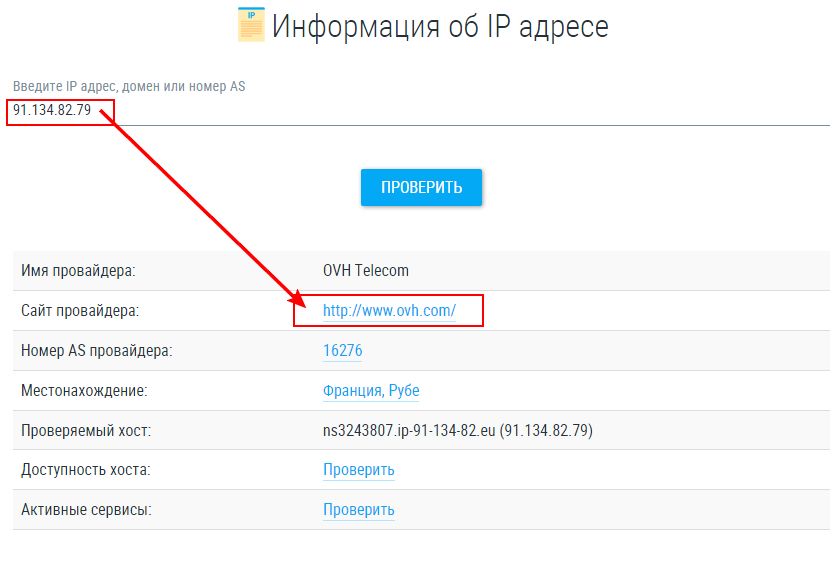
Task: Click the Сайт провайдера label
Action: (80, 310)
